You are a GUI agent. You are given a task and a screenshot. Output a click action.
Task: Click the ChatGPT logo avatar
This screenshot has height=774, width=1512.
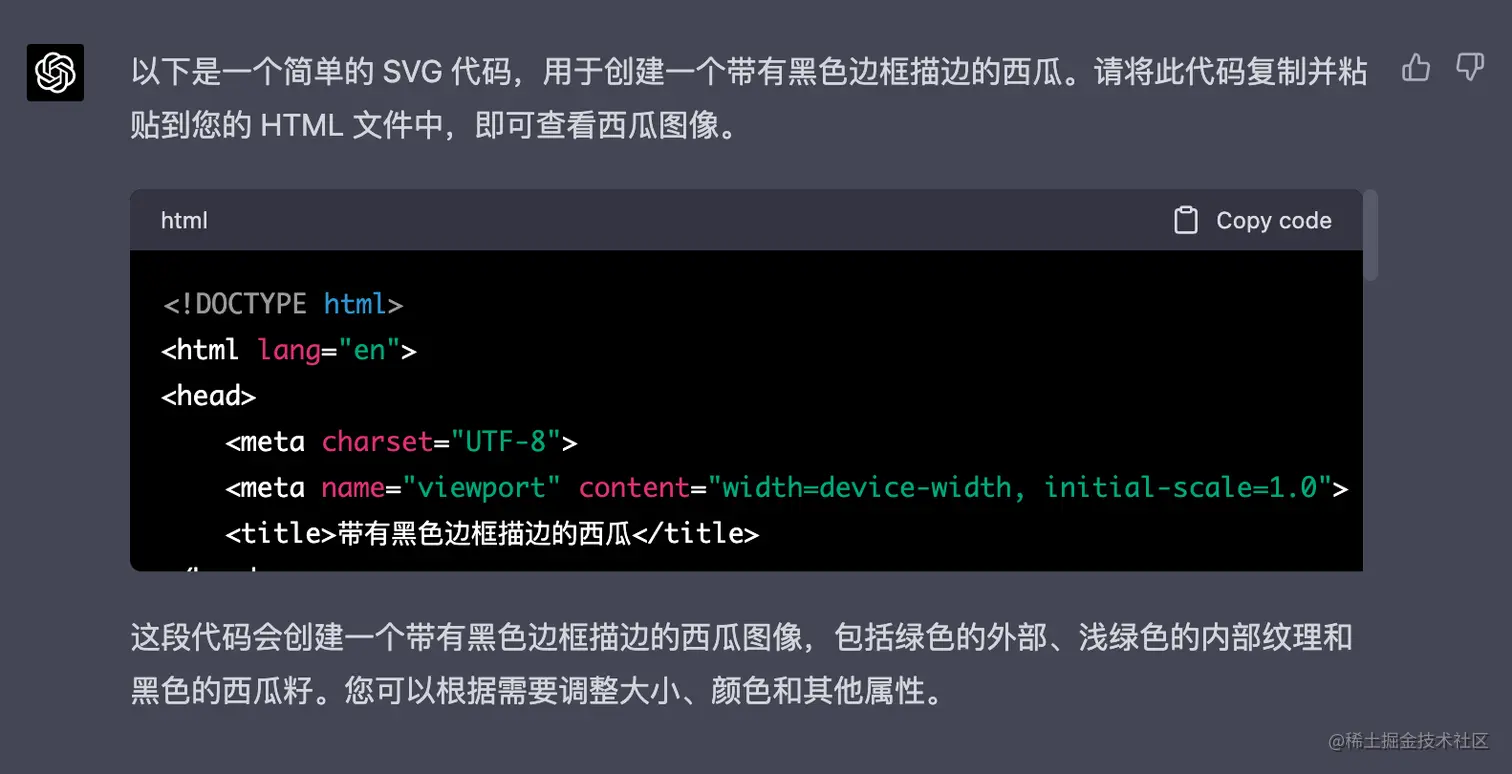[55, 73]
